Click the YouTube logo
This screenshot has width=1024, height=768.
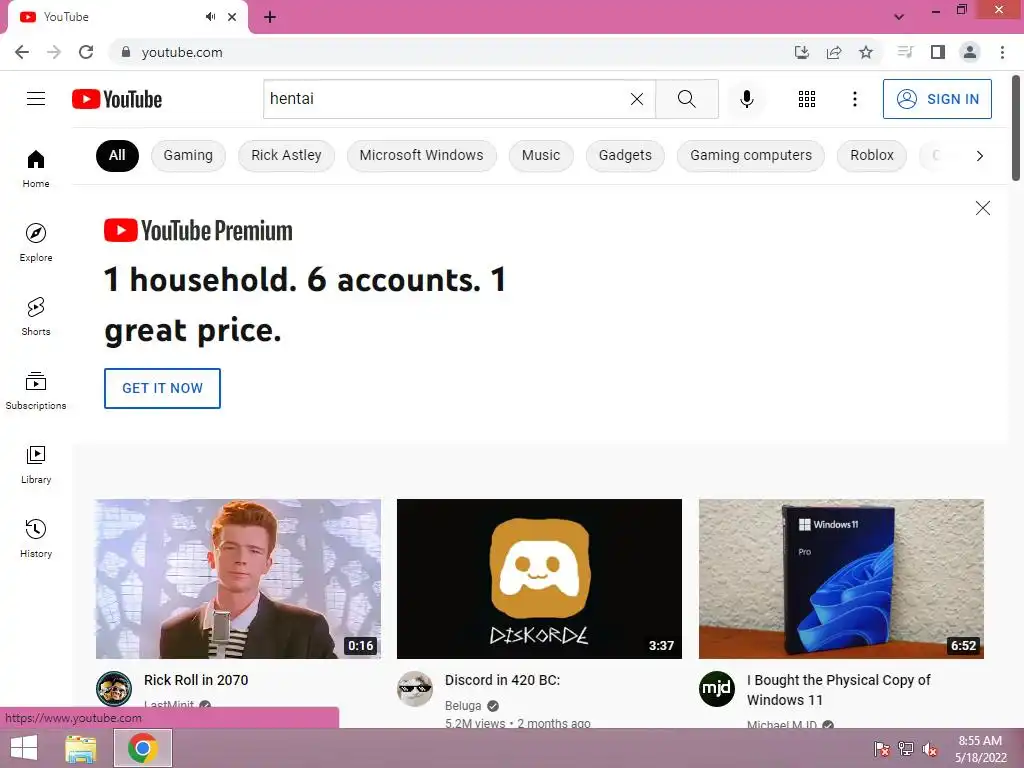[x=117, y=99]
